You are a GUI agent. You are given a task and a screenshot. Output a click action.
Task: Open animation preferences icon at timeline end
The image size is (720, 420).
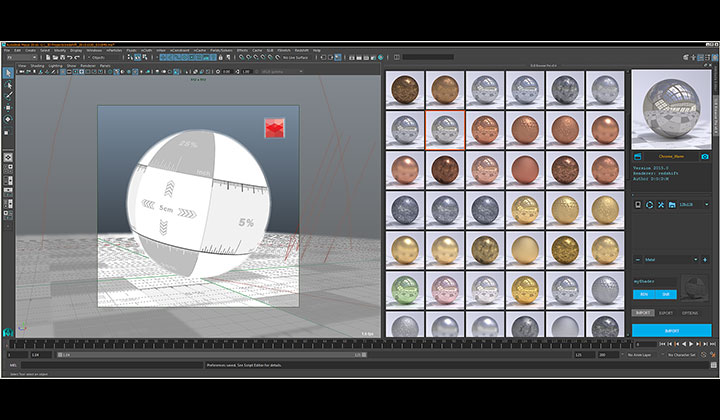click(x=713, y=355)
